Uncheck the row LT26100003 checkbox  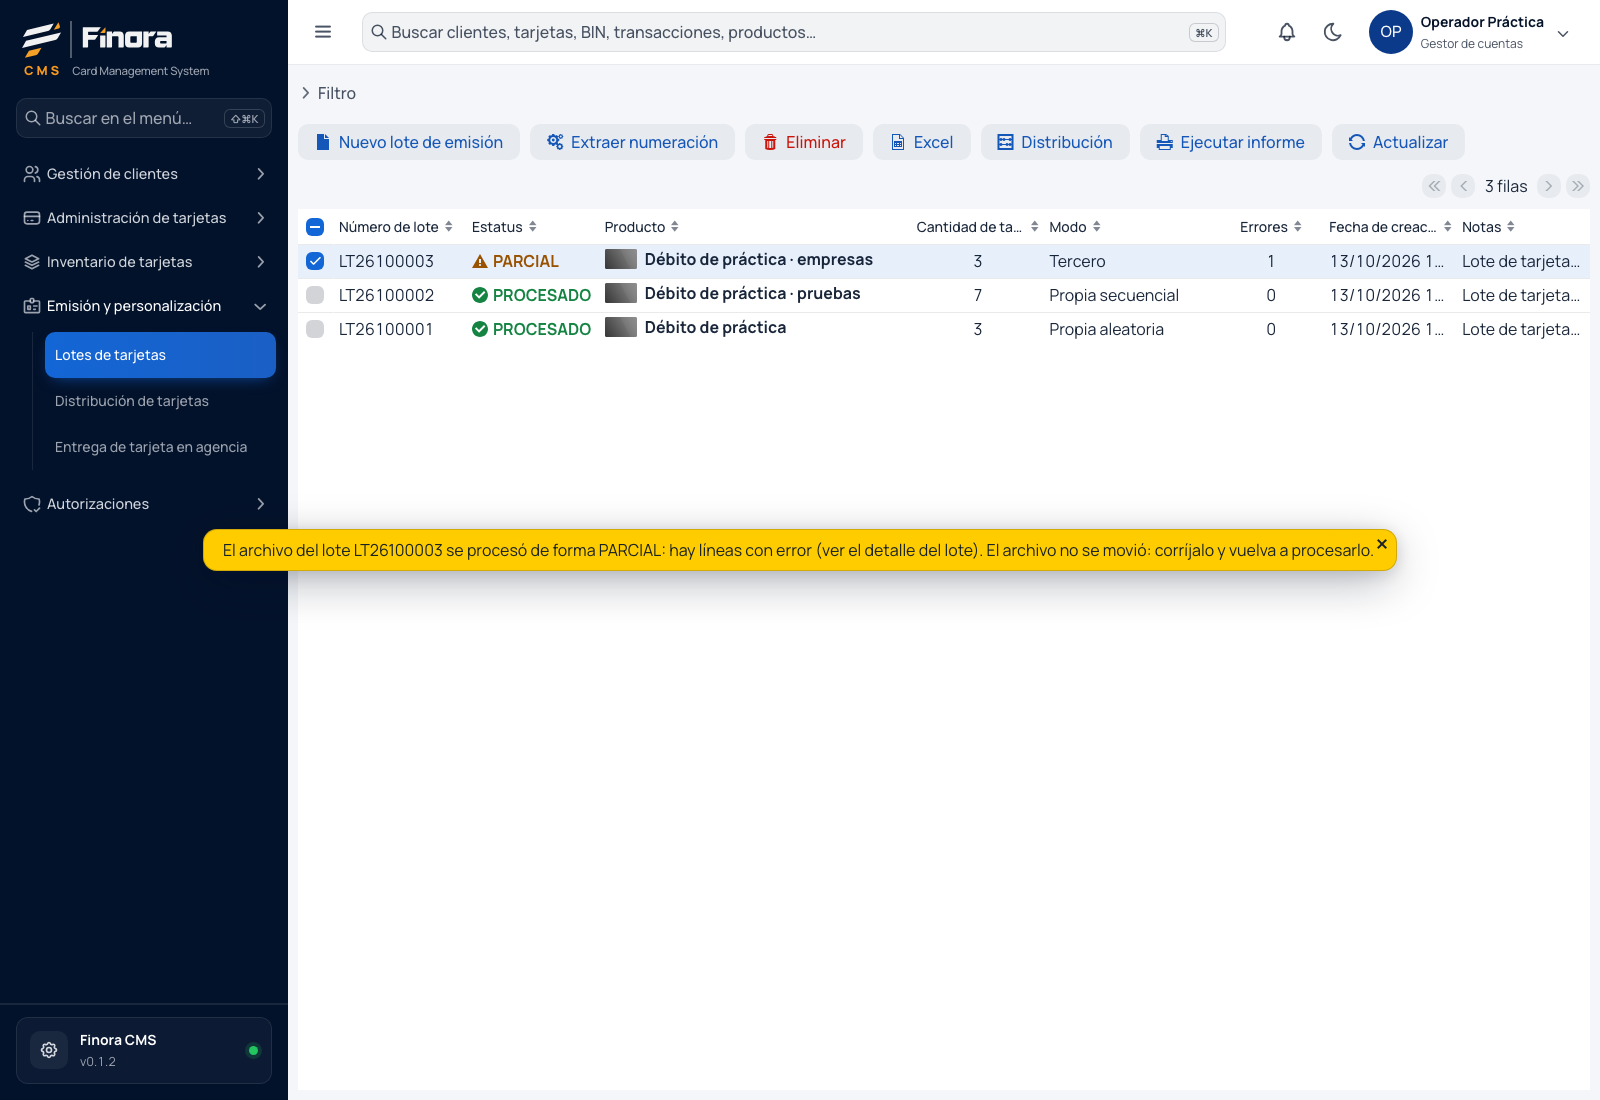click(315, 261)
